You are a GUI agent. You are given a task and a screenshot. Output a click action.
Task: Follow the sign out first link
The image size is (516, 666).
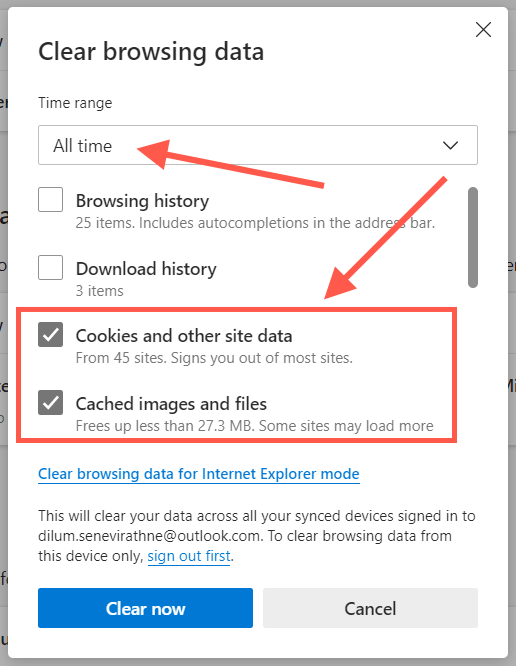click(189, 556)
